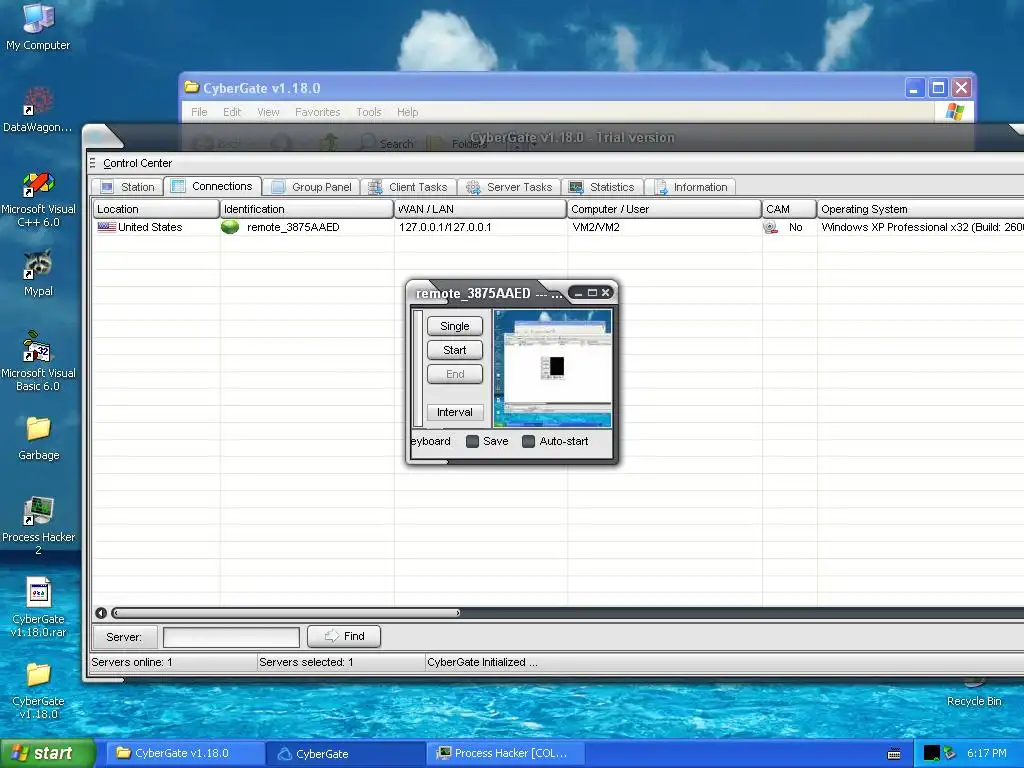Screen dimensions: 1024x768
Task: Open the Garbage folder icon
Action: coord(38,438)
